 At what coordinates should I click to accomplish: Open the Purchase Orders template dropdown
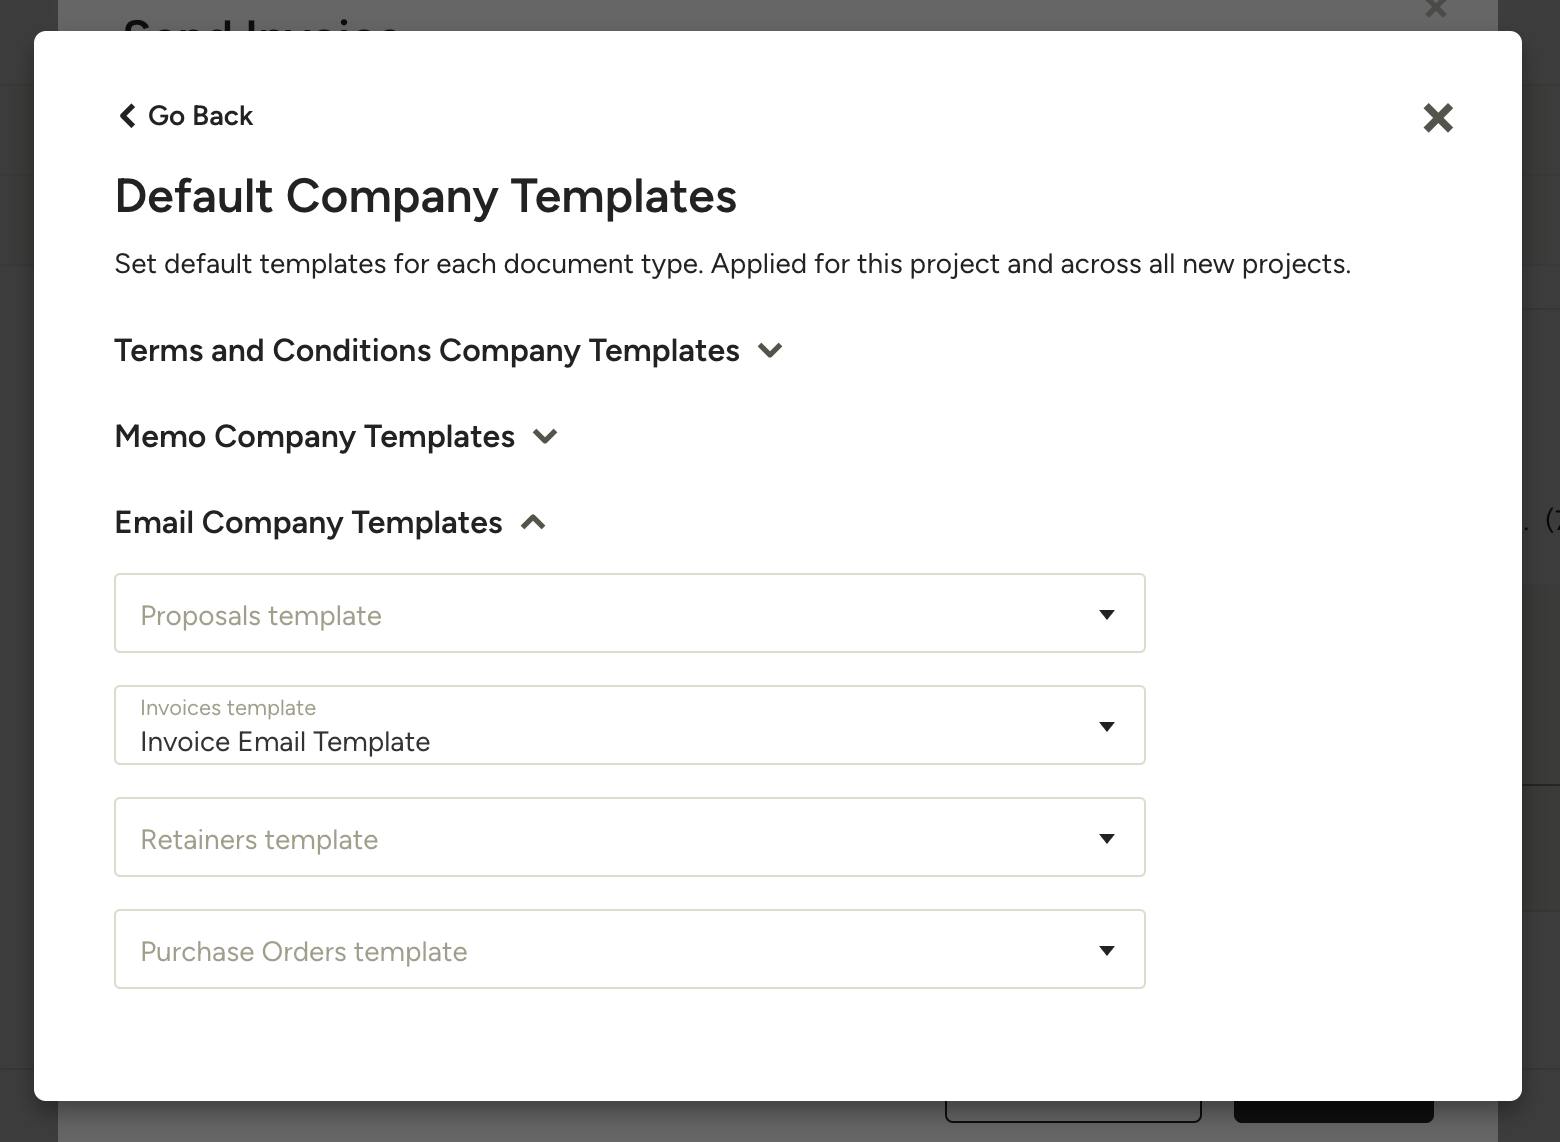pyautogui.click(x=629, y=950)
